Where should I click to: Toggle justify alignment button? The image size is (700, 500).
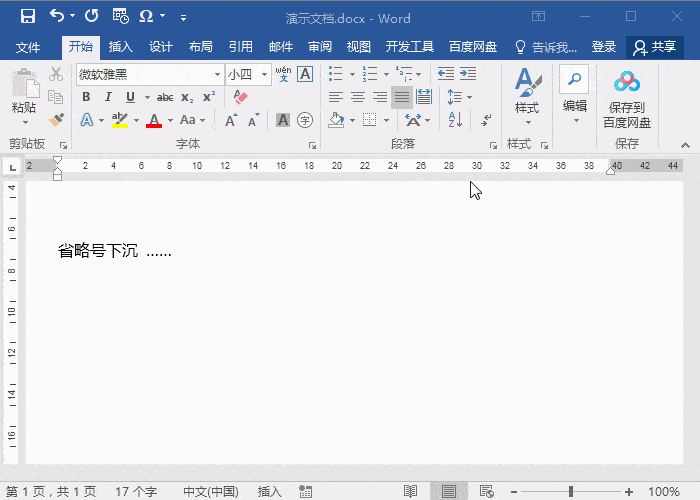(401, 97)
